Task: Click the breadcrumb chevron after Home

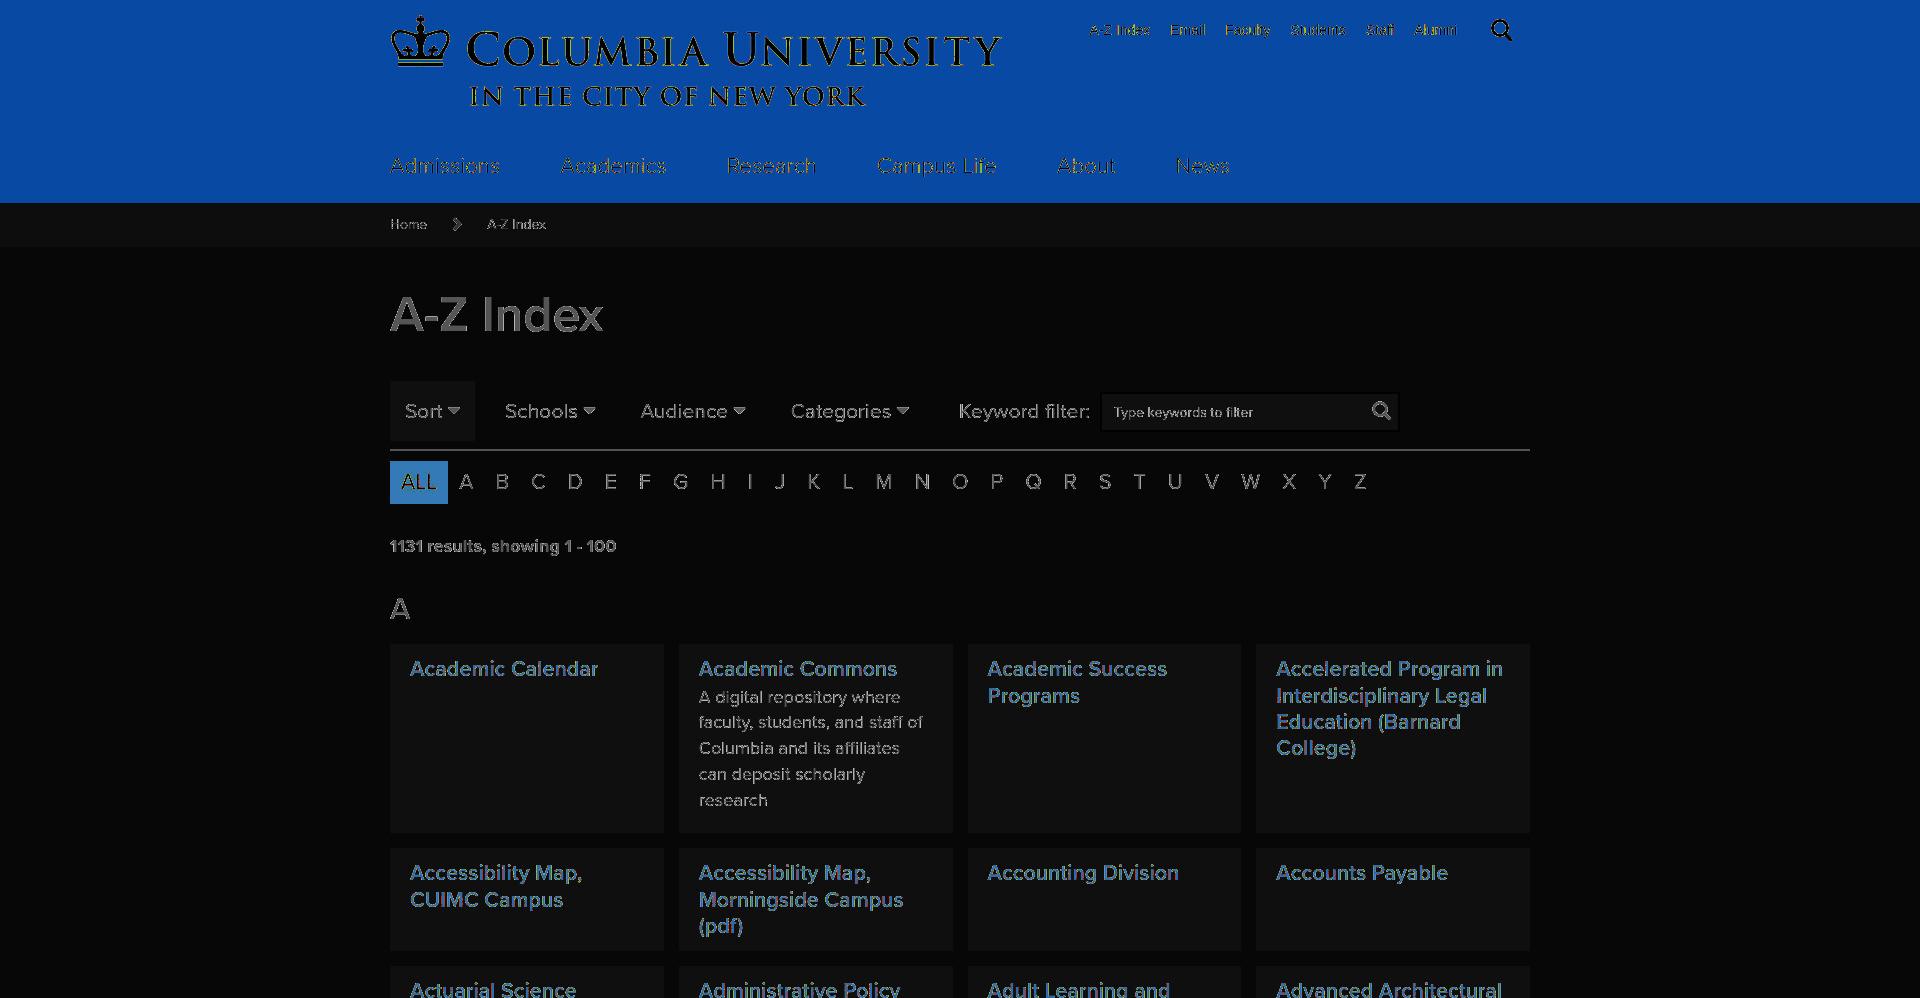Action: coord(457,225)
